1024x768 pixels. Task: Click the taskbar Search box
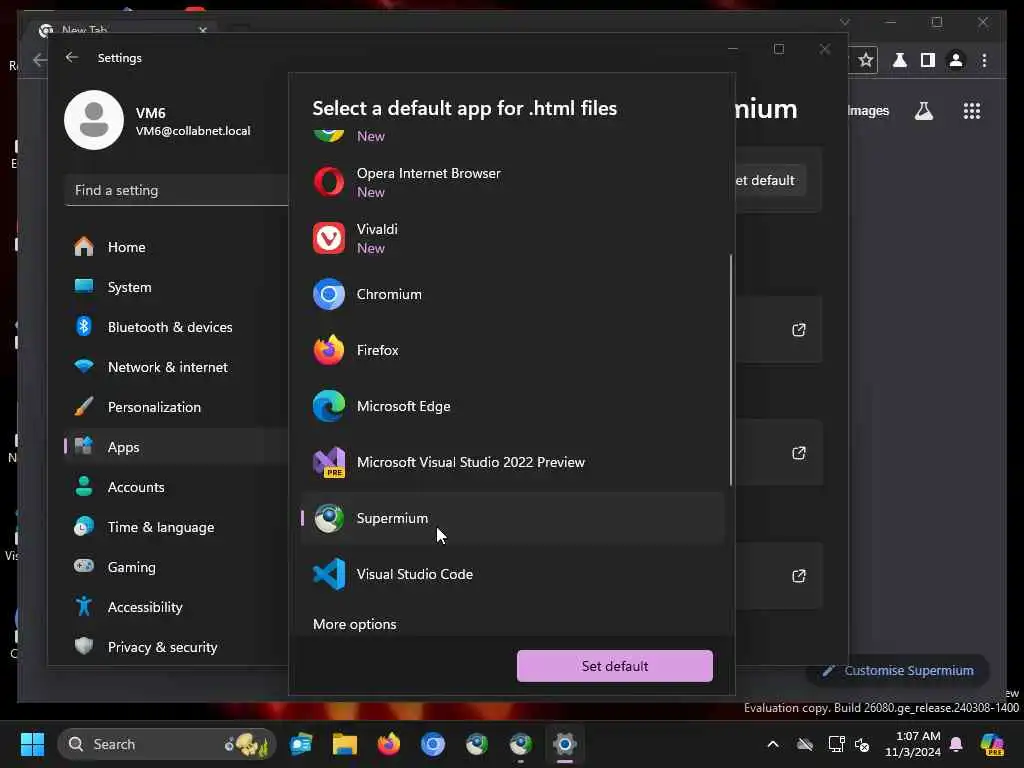click(x=167, y=744)
